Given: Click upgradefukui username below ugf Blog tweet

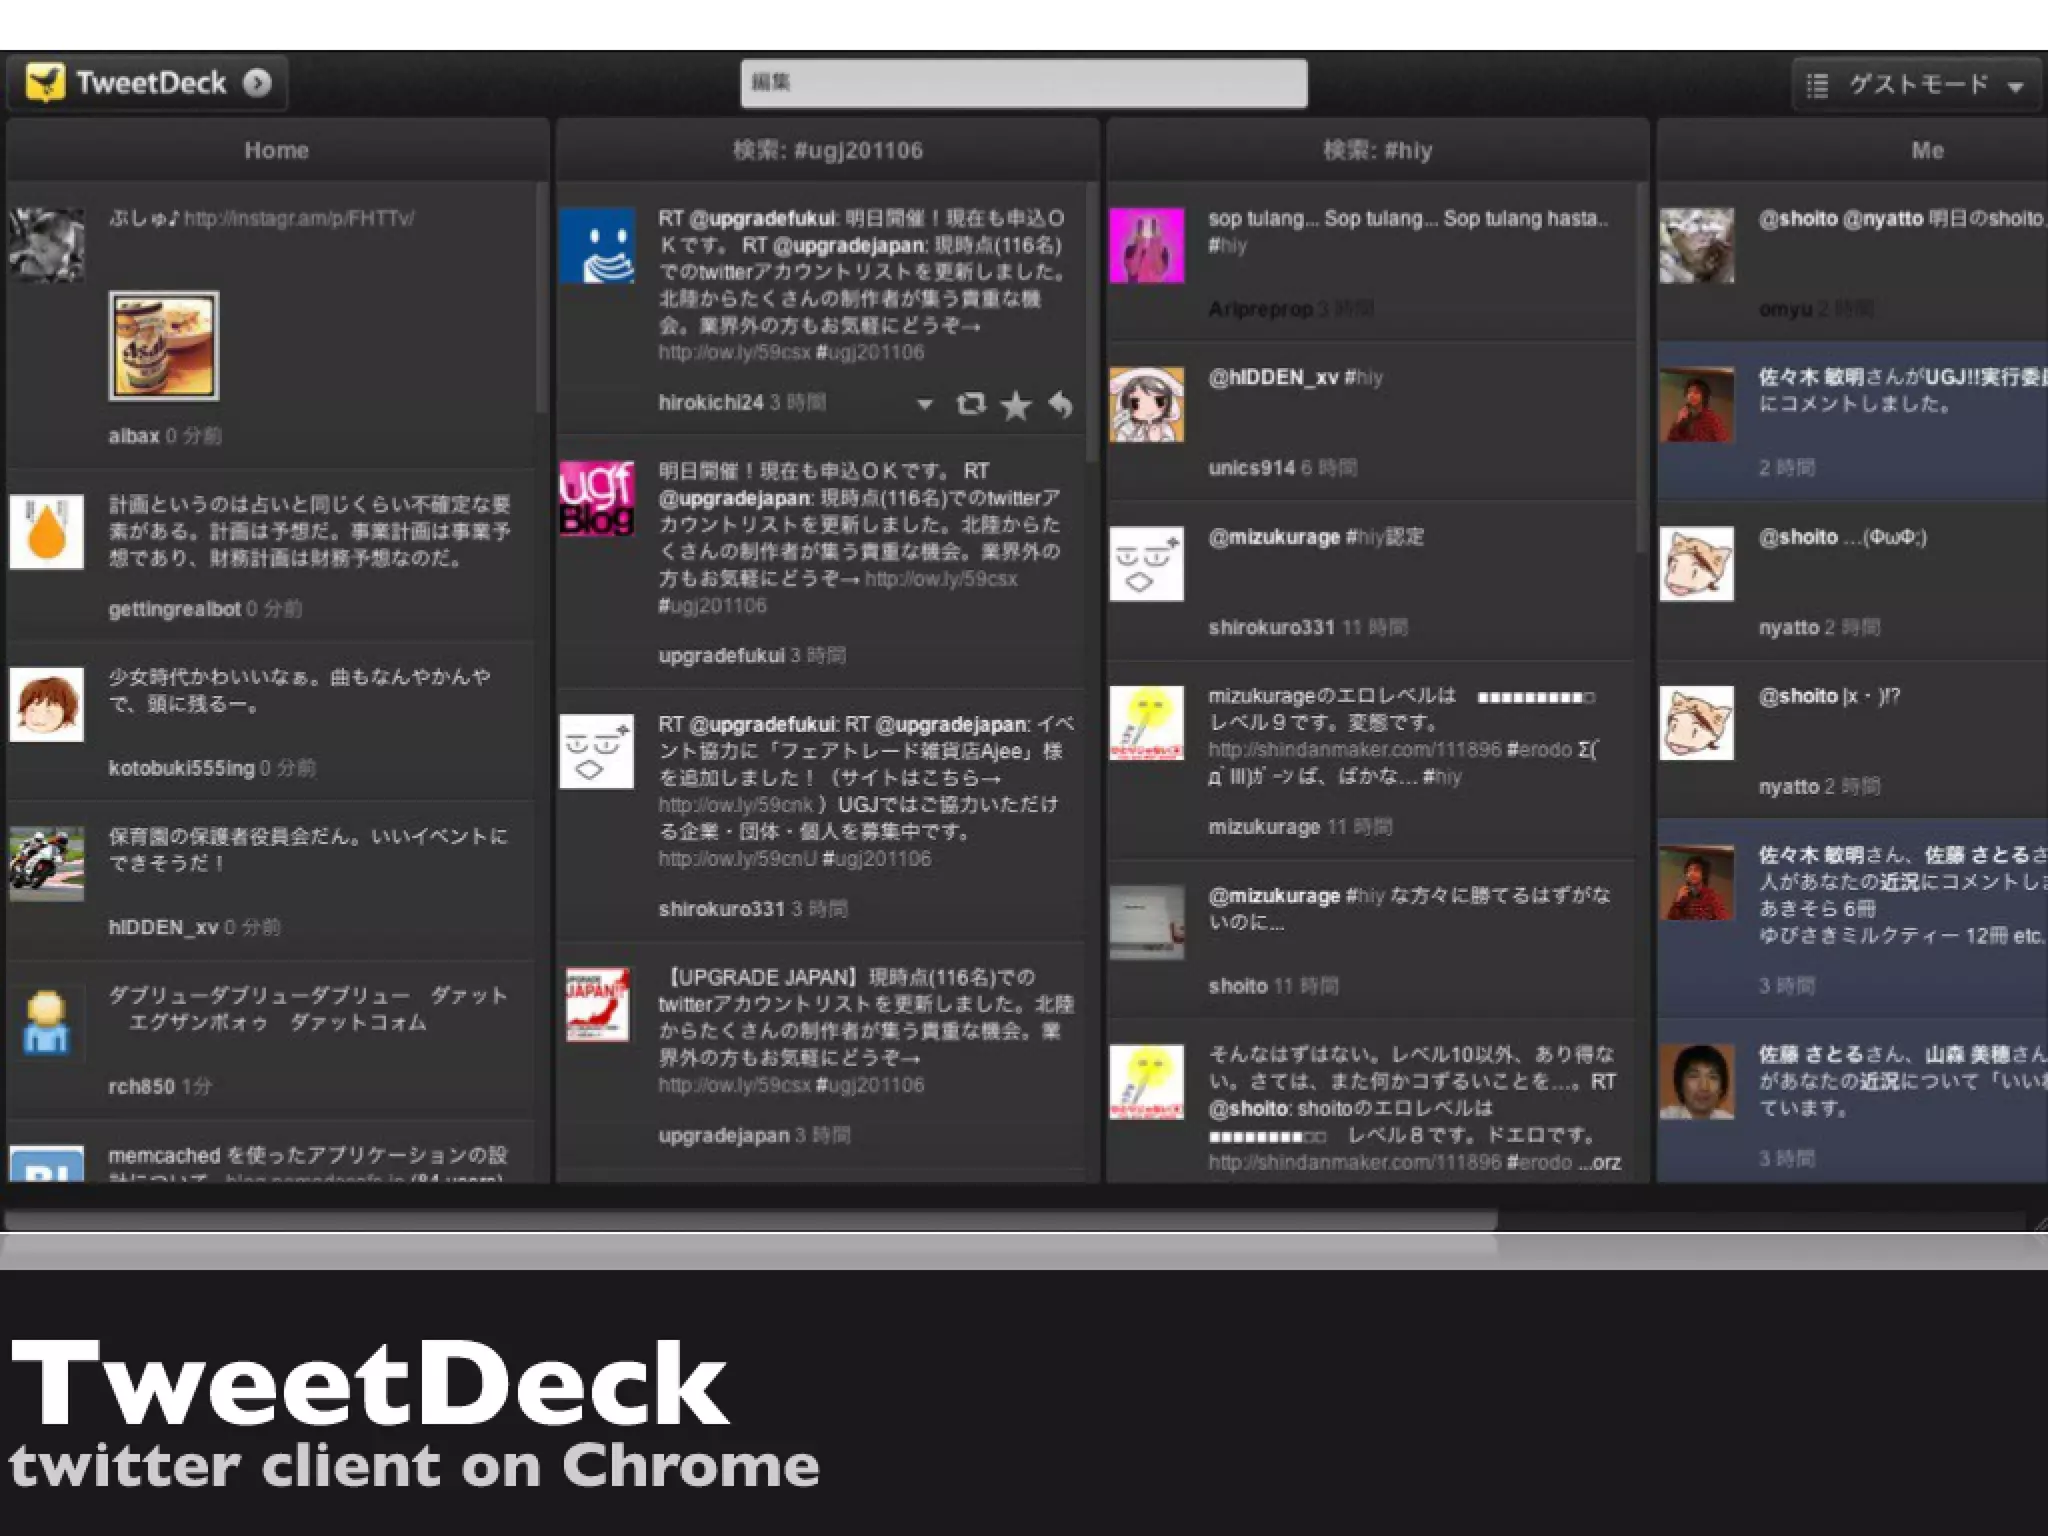Looking at the screenshot, I should pos(721,656).
